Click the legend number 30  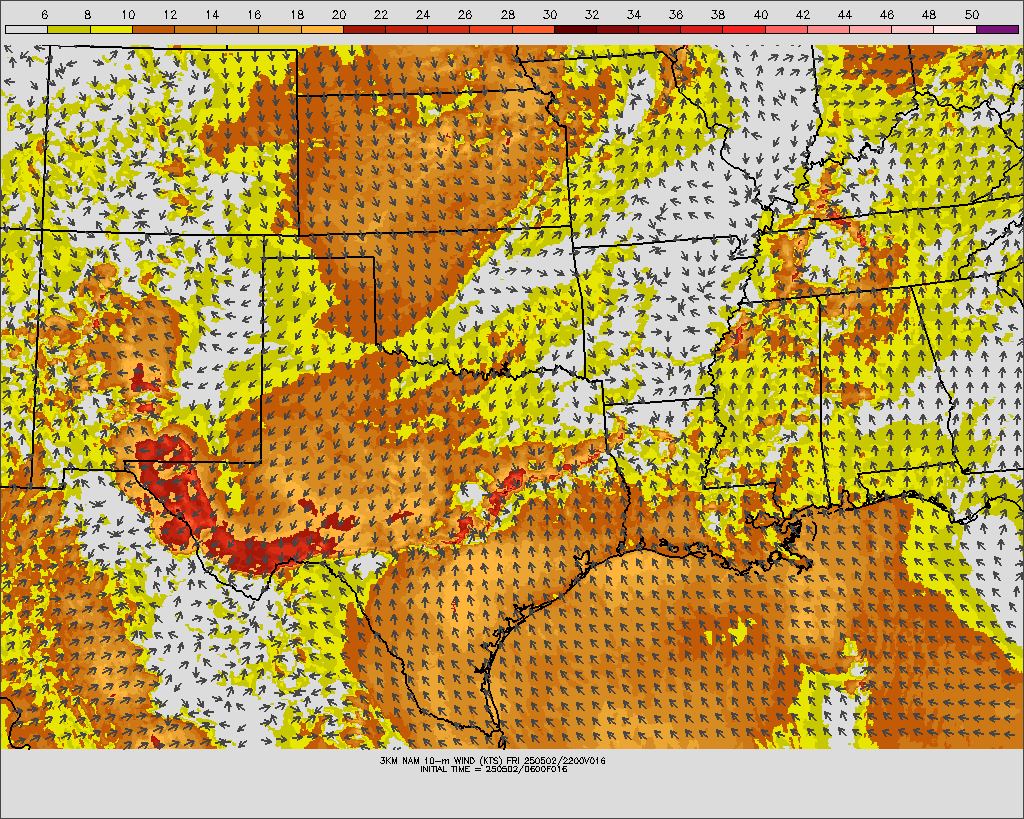point(549,14)
